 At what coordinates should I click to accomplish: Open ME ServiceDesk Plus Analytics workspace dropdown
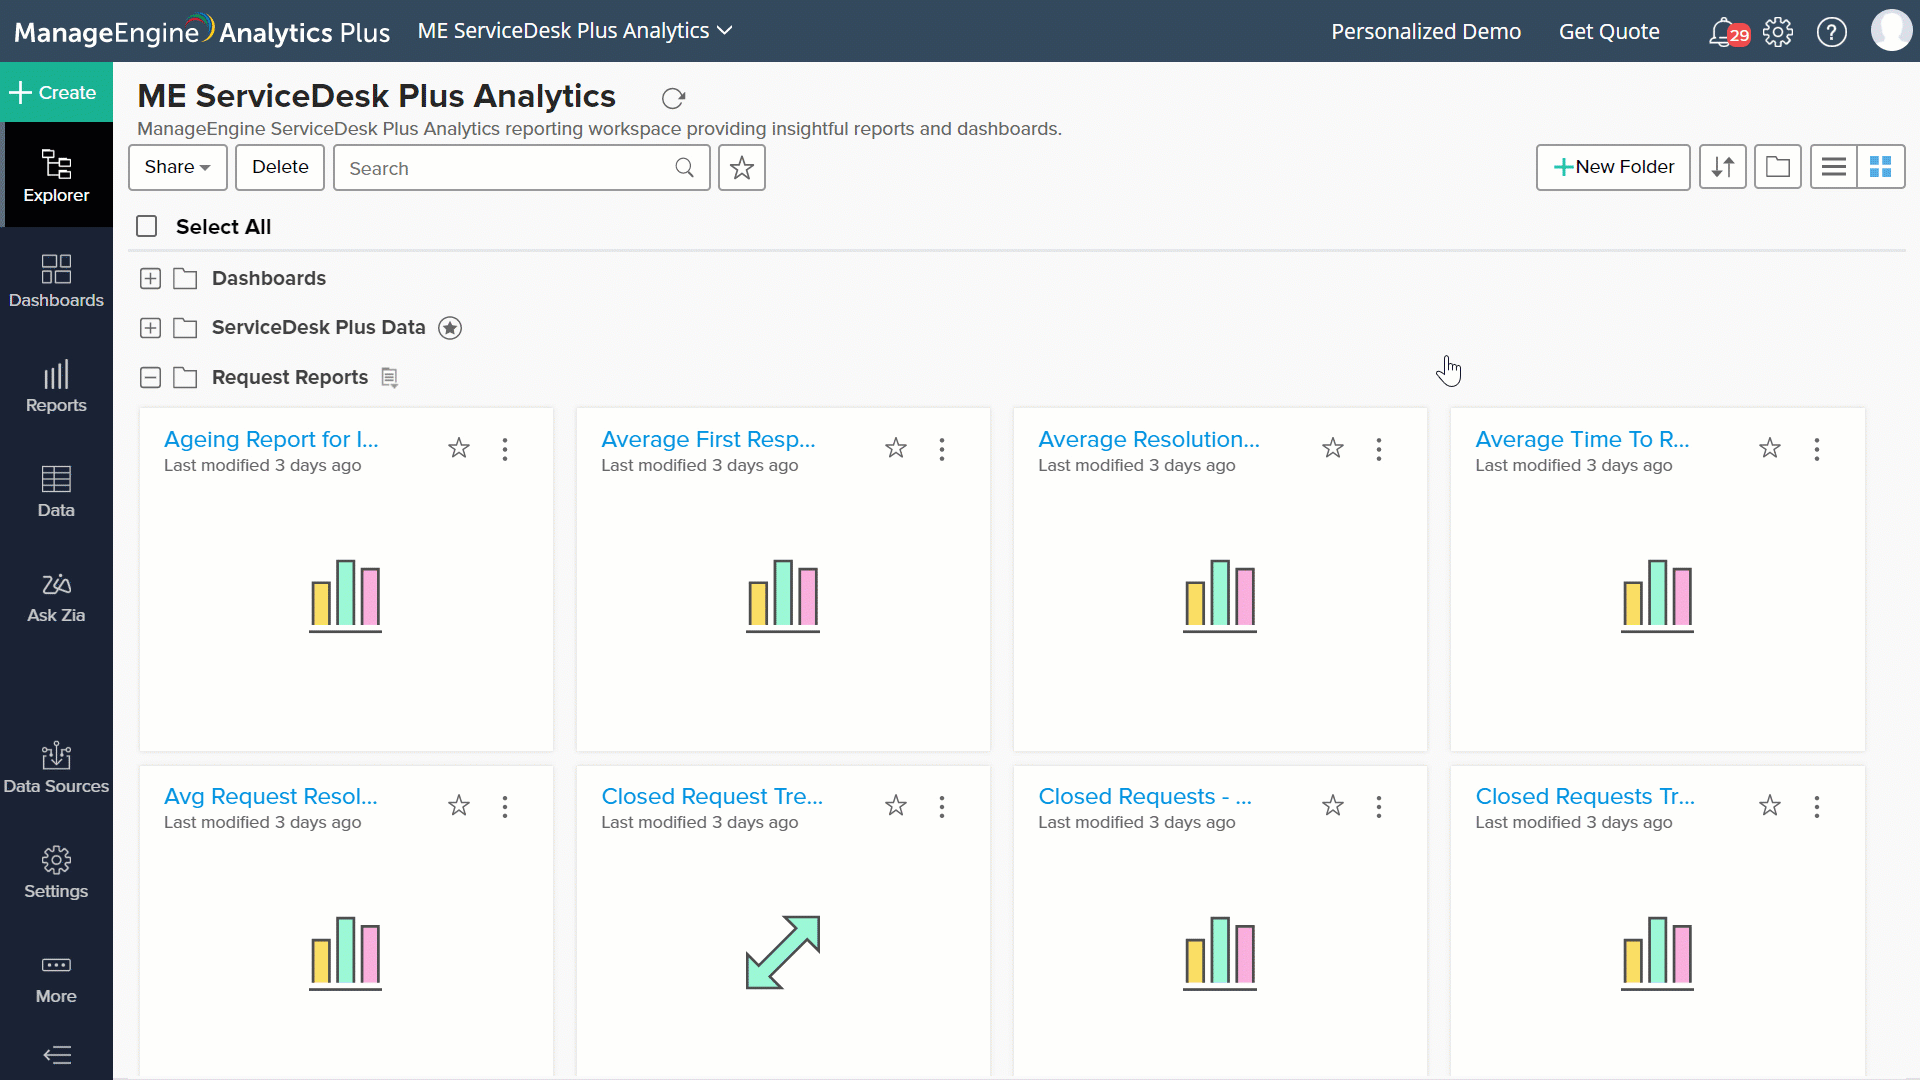click(x=575, y=31)
